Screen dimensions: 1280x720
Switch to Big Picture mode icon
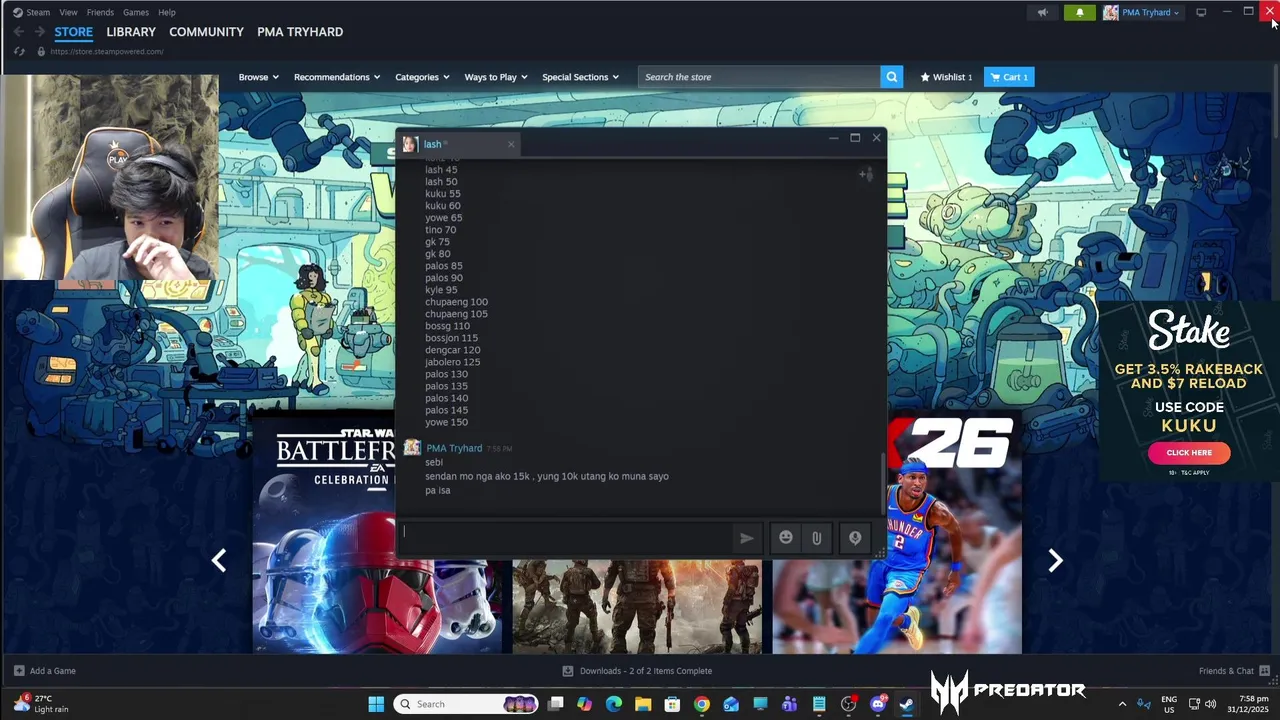(x=1201, y=12)
